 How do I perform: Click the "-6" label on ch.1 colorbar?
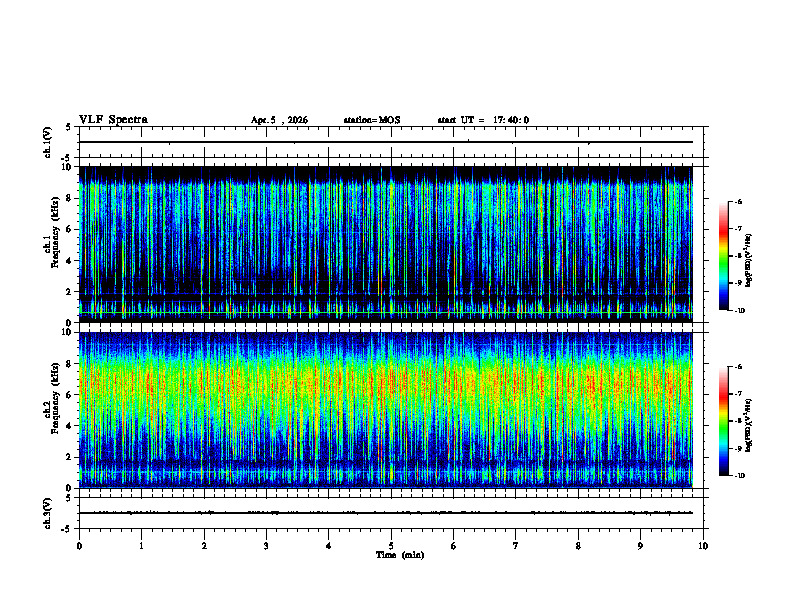738,201
